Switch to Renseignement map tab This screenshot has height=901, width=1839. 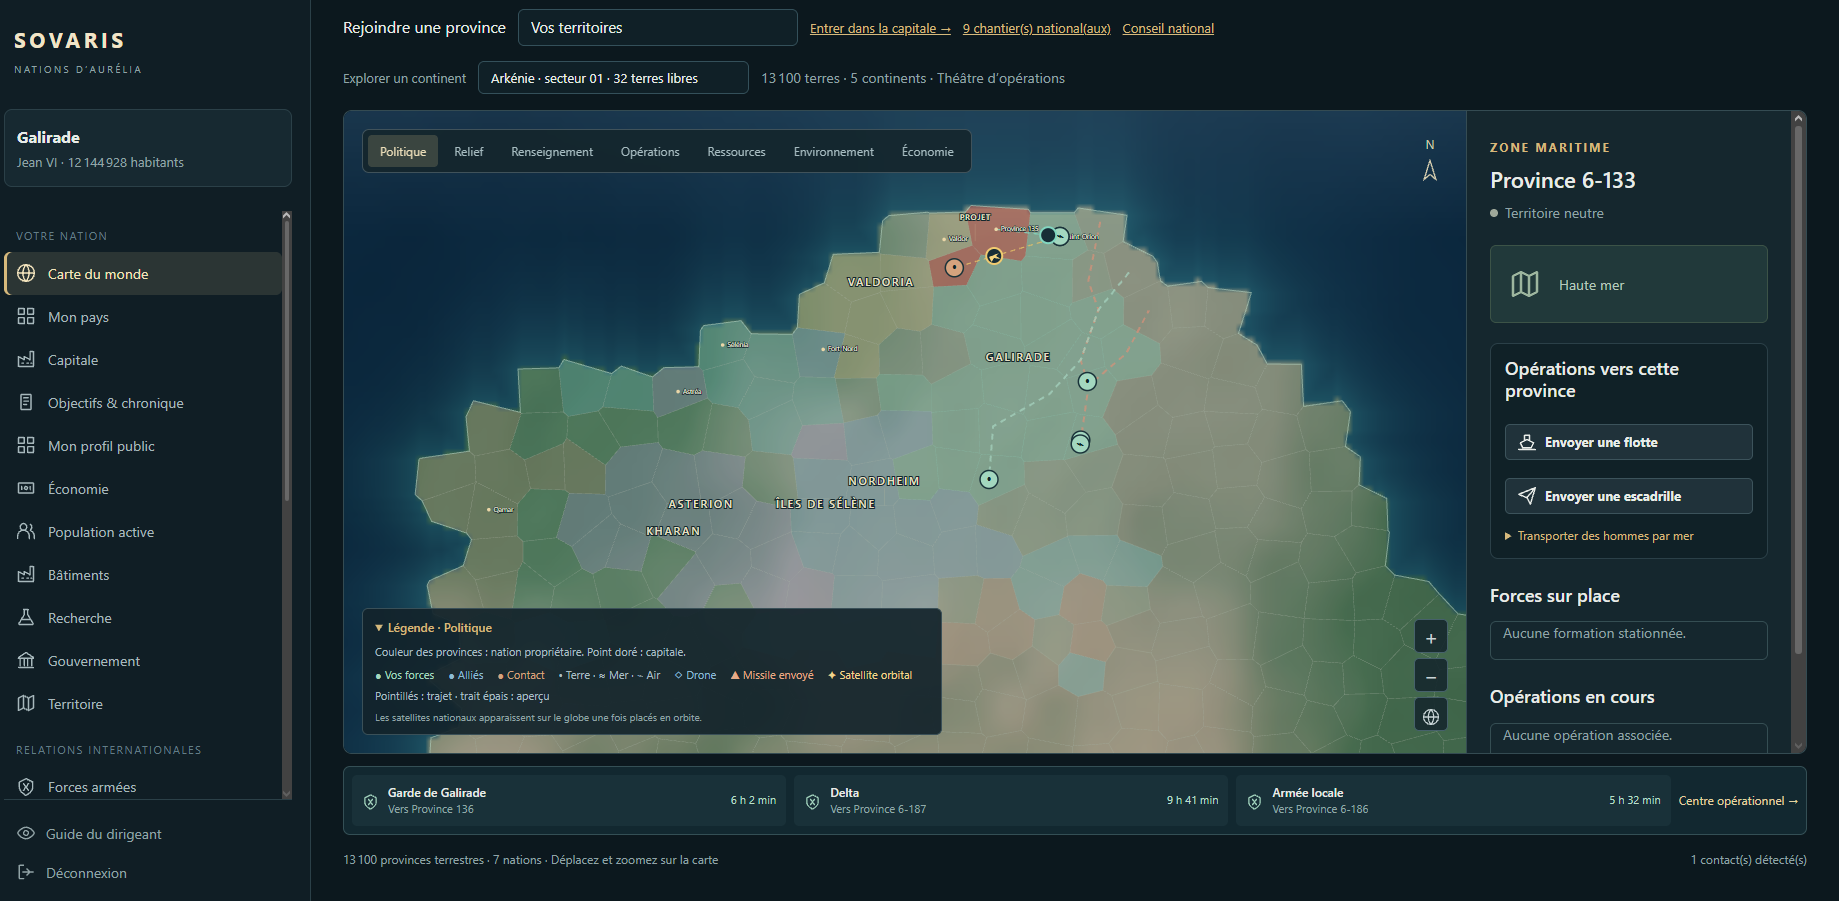click(x=552, y=152)
